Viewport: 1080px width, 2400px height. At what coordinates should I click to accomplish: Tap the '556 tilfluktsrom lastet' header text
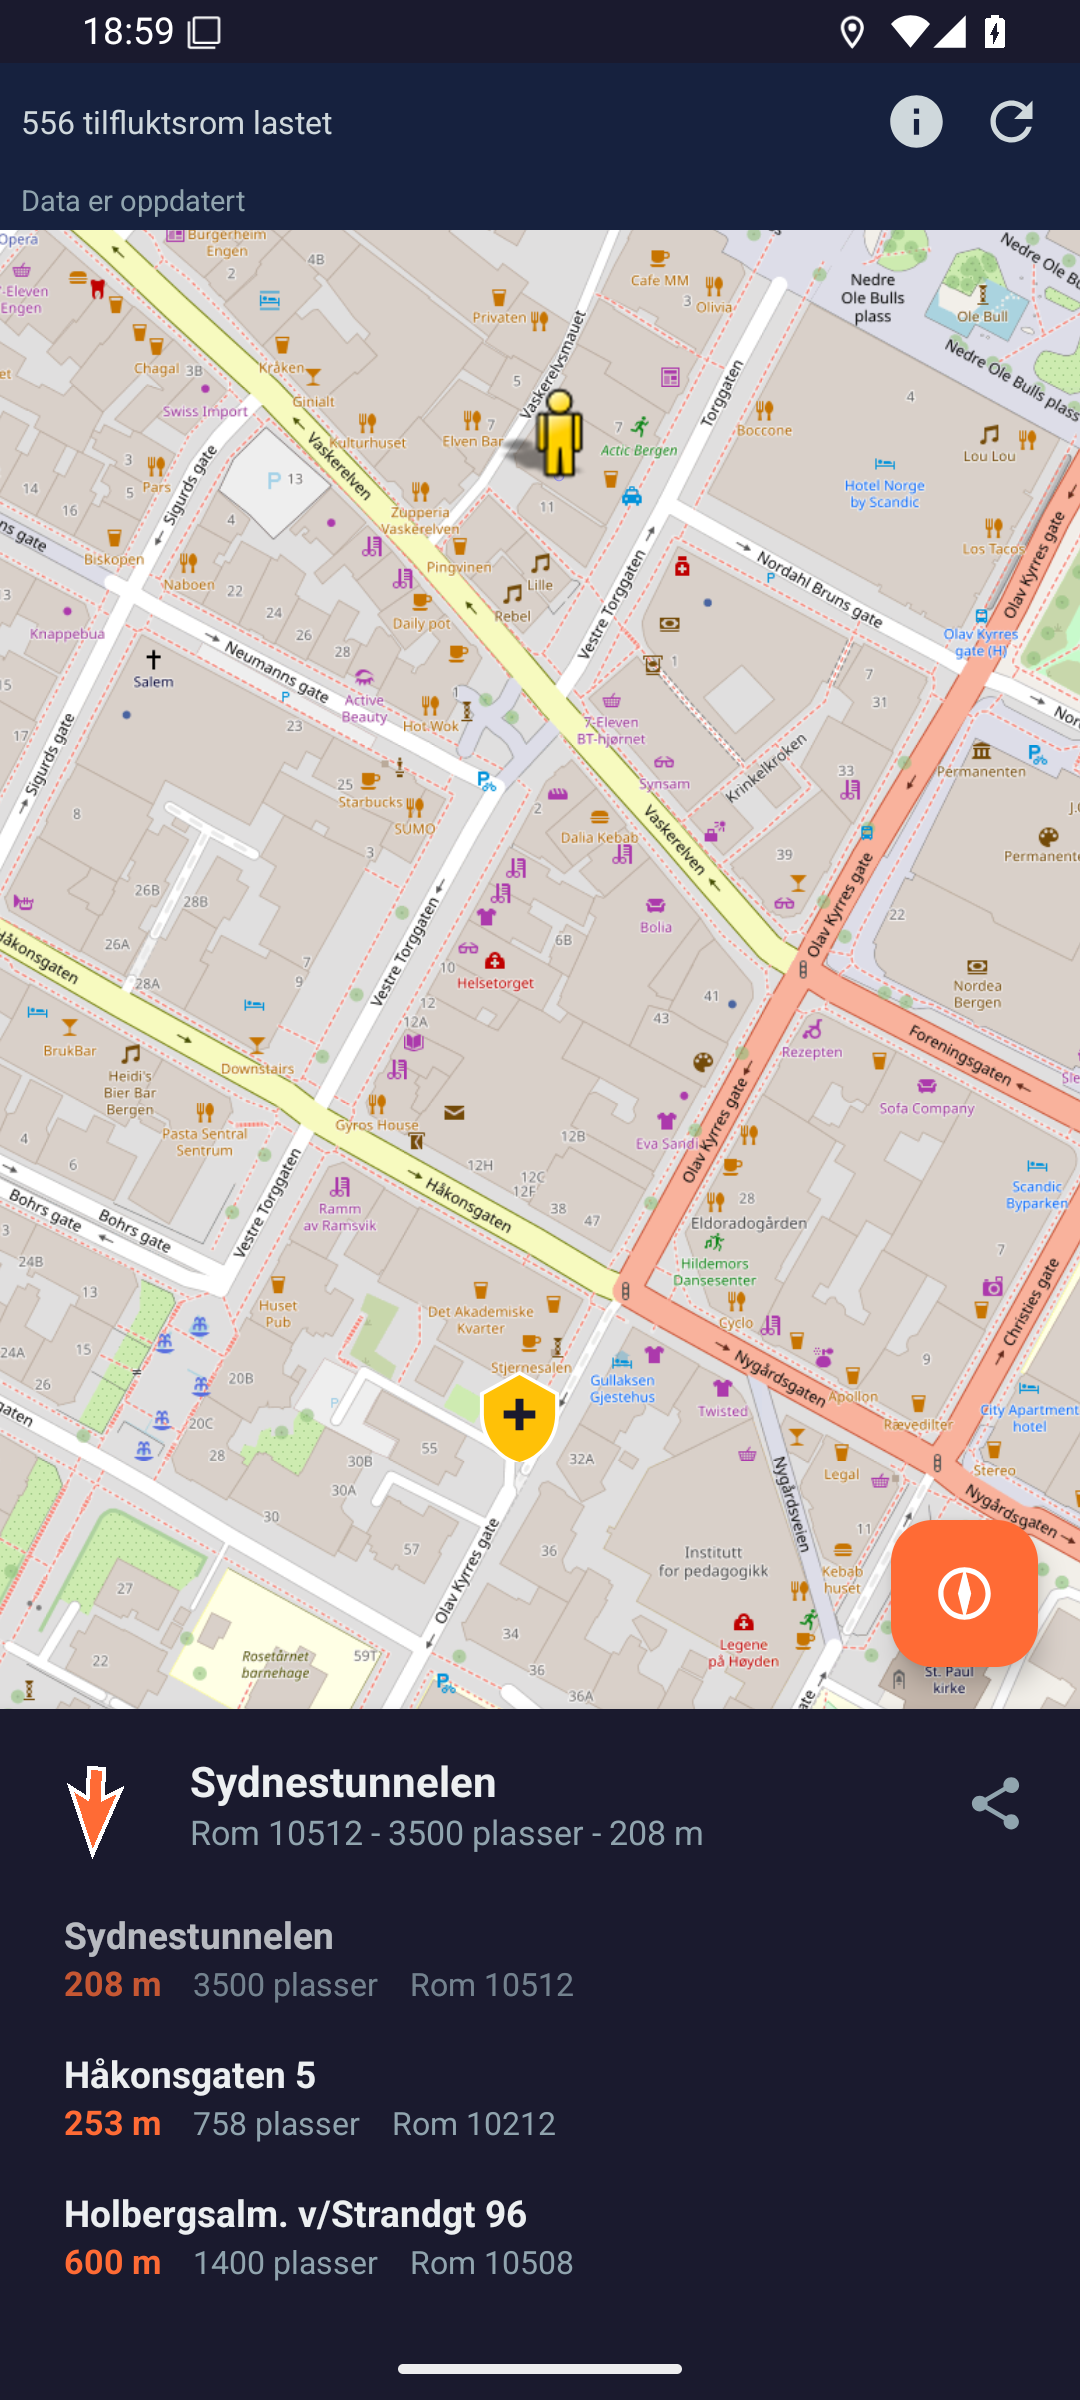pos(177,122)
